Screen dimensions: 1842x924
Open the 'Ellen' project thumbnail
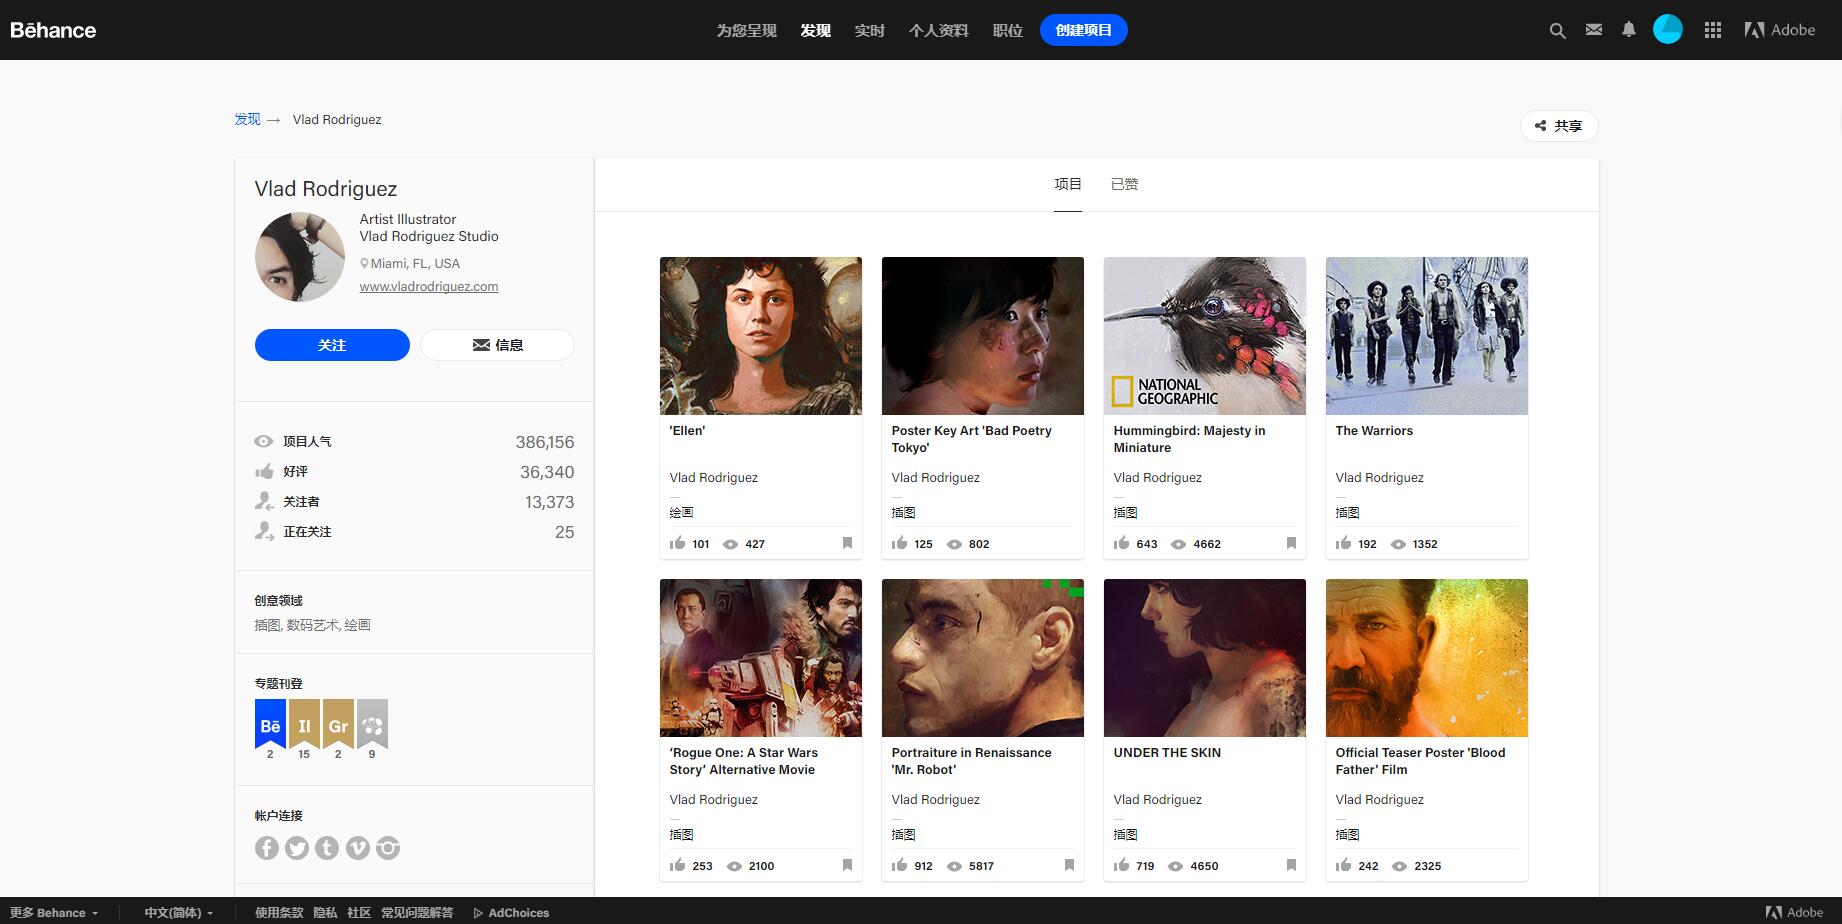pos(761,336)
